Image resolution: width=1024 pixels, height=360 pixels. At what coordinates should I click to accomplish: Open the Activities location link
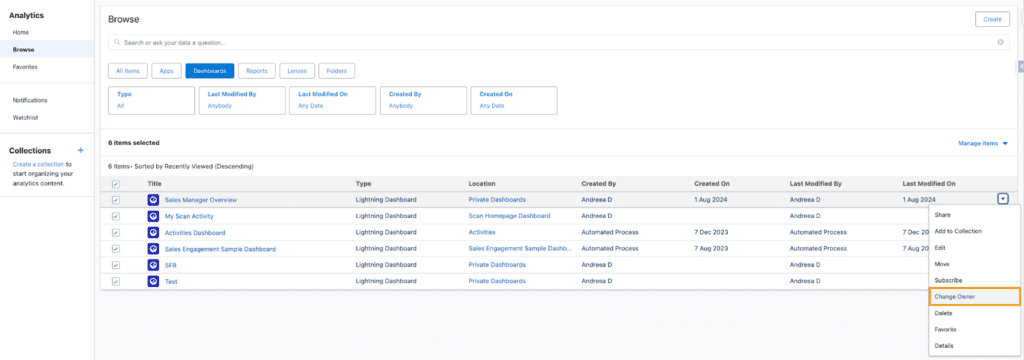[482, 232]
